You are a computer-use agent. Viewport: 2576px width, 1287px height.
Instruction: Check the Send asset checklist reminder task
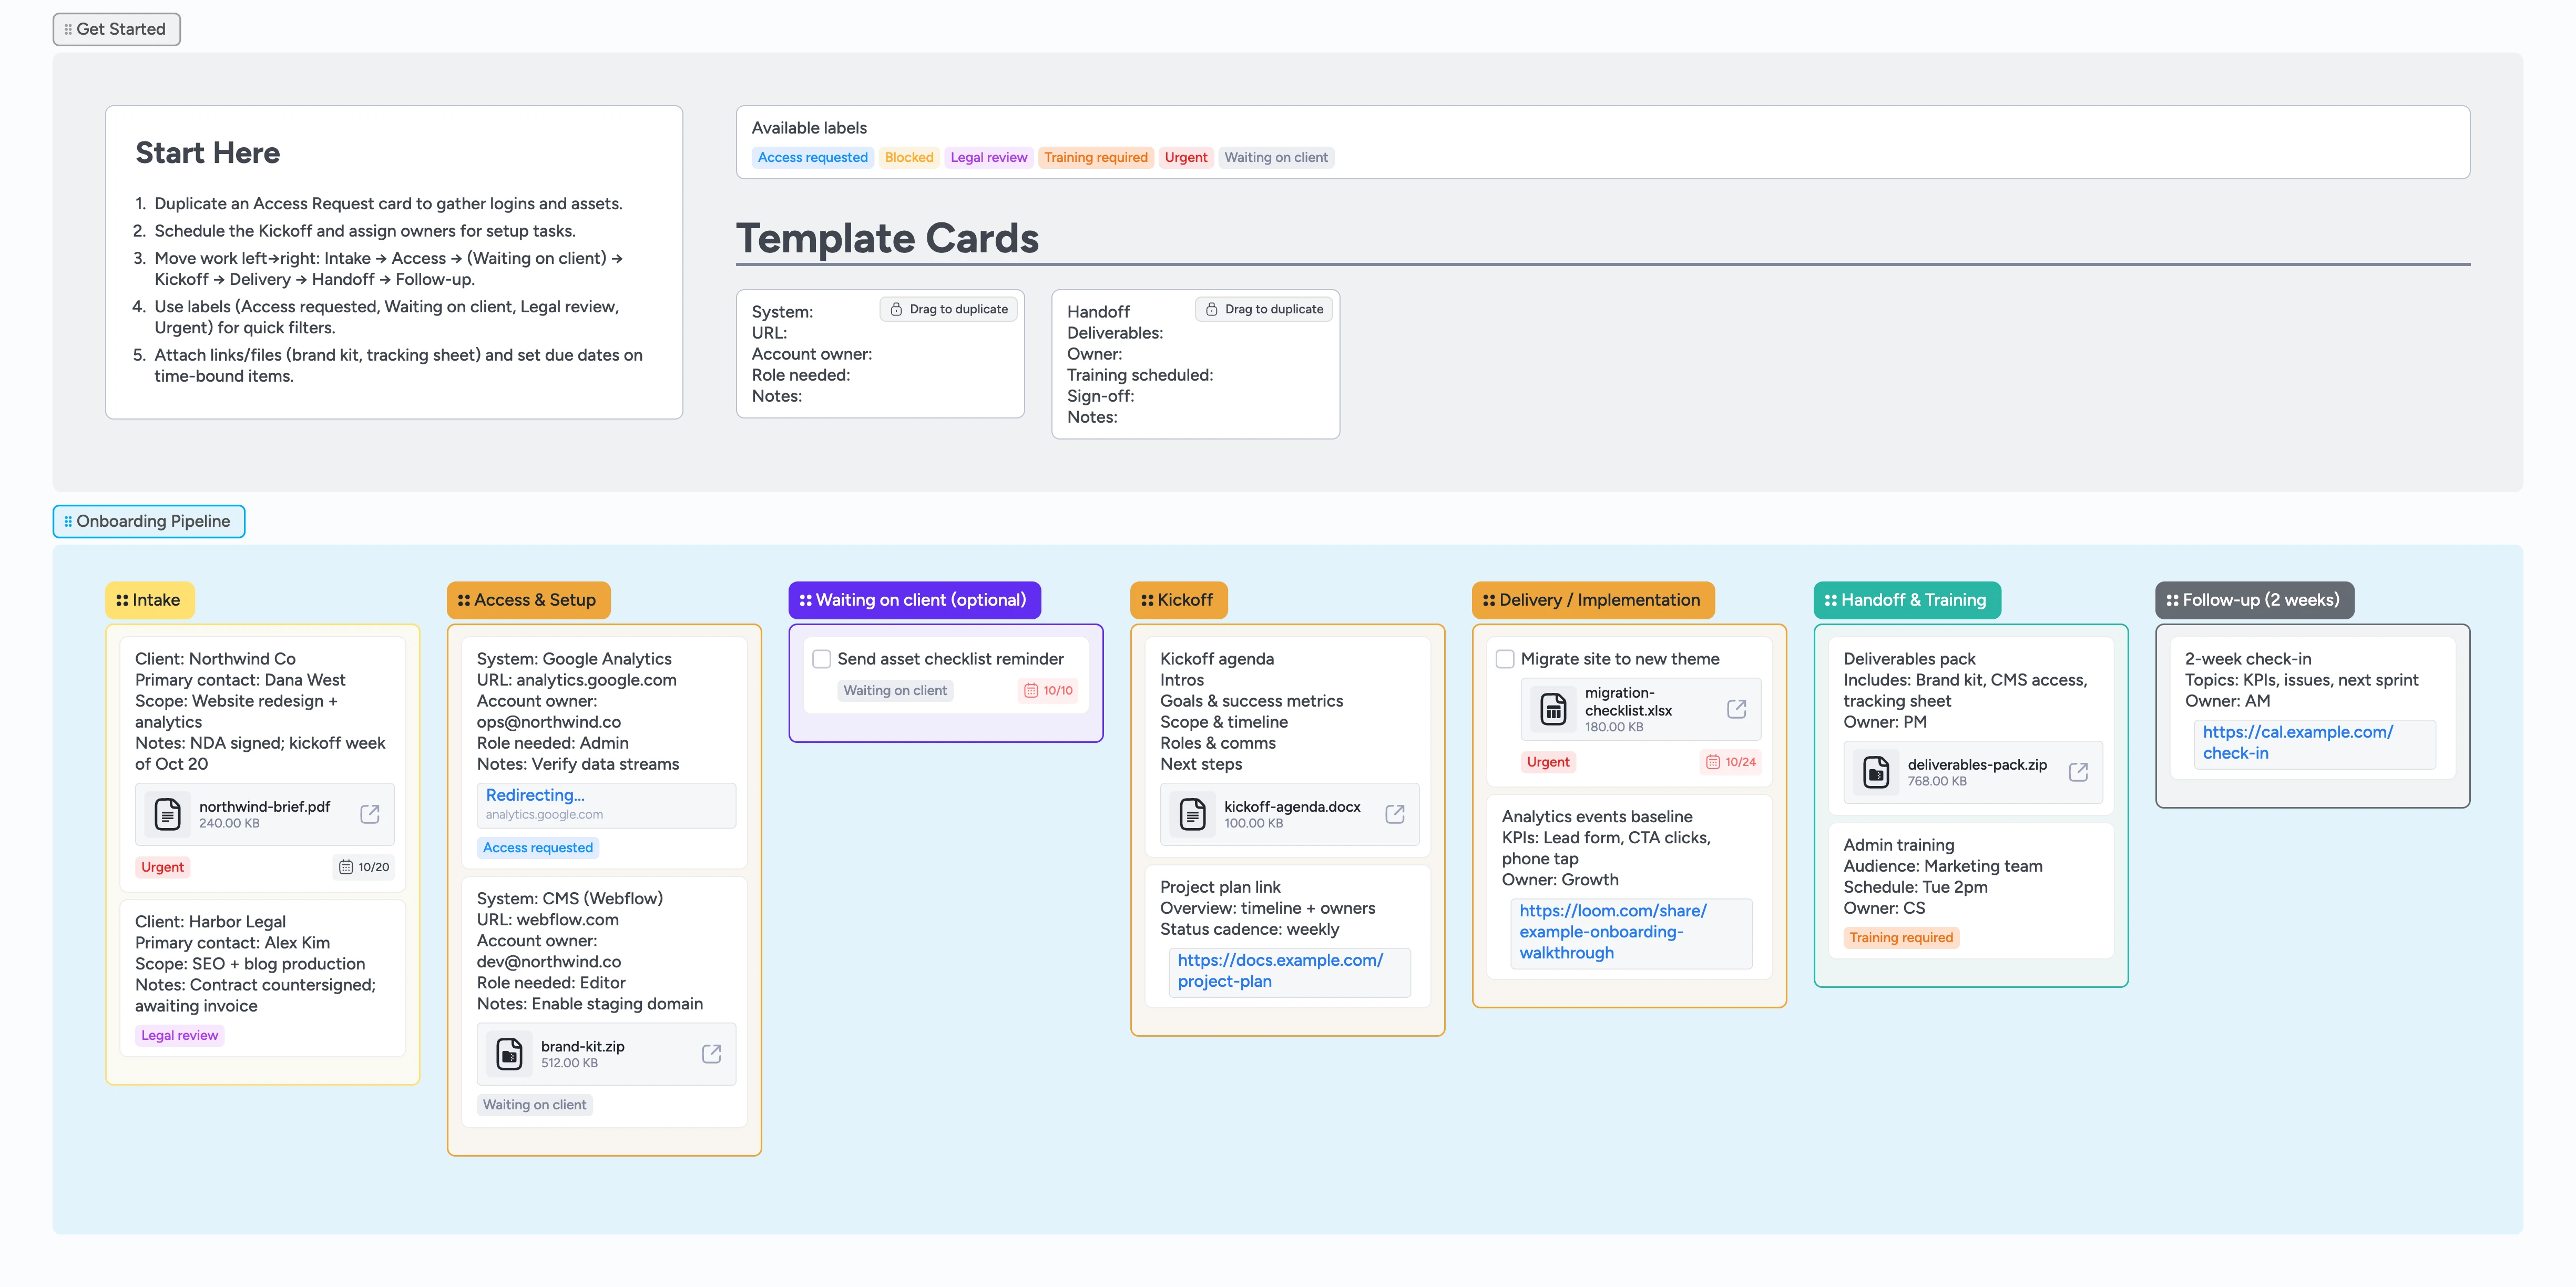[821, 658]
